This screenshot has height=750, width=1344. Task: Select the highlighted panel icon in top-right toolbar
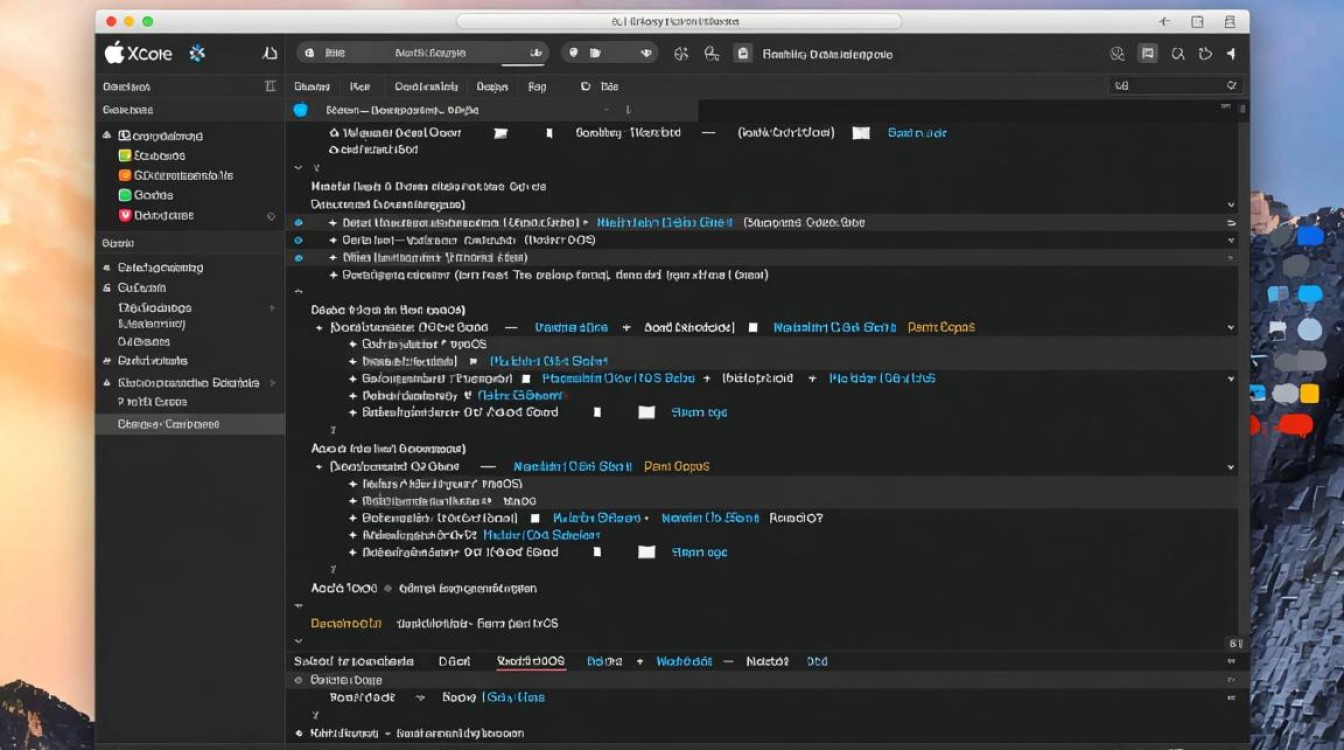pos(1148,54)
